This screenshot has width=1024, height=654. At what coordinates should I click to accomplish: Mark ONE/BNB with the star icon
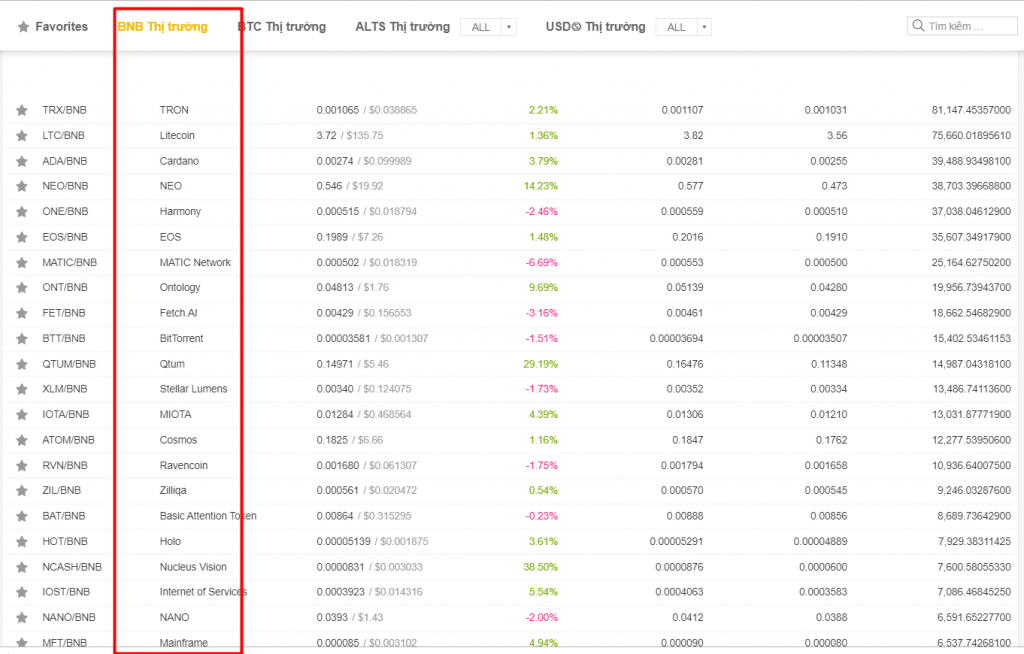pyautogui.click(x=22, y=212)
